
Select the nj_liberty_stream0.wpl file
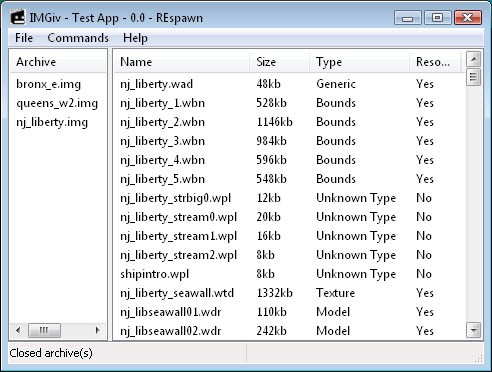click(178, 217)
